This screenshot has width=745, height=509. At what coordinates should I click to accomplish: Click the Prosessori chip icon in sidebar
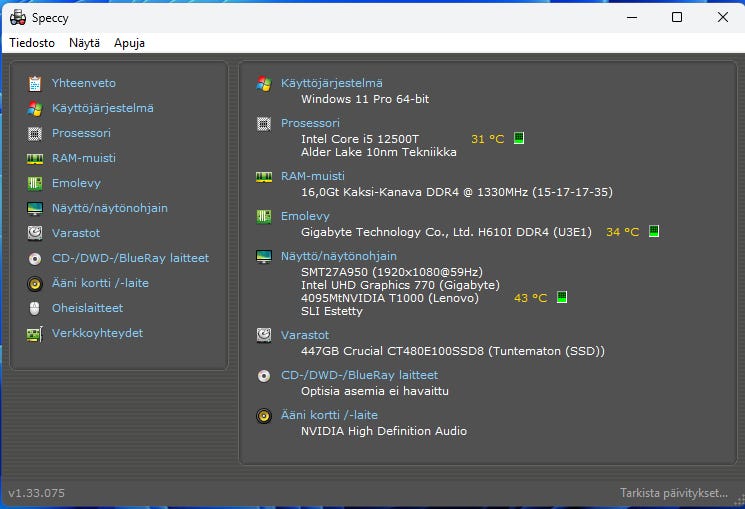click(x=35, y=134)
